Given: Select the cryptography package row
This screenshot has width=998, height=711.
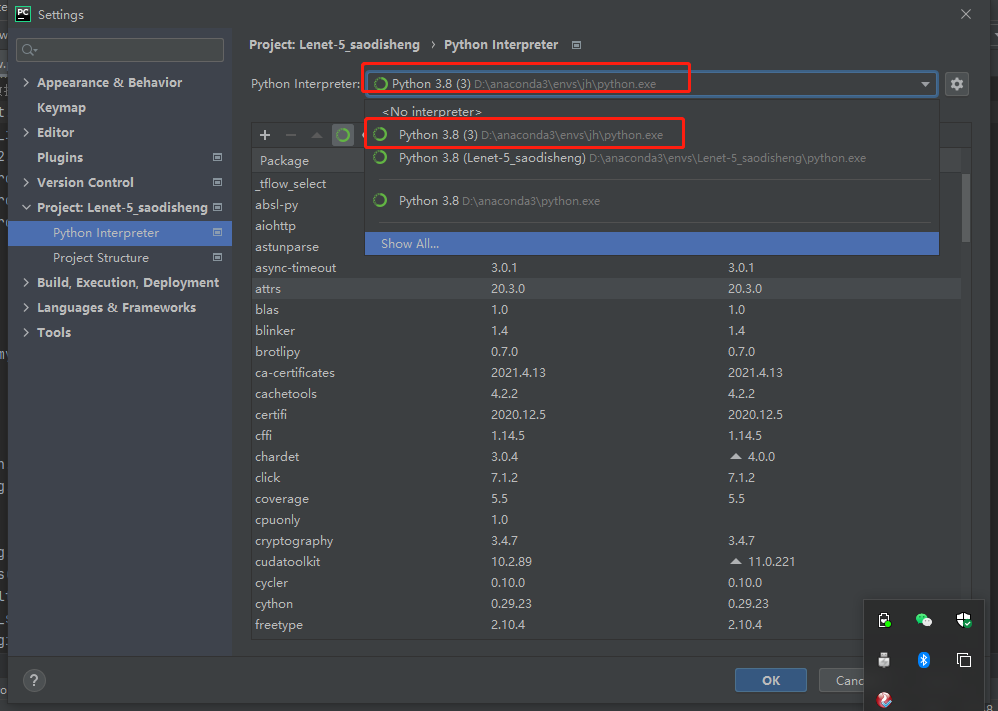Looking at the screenshot, I should click(607, 540).
